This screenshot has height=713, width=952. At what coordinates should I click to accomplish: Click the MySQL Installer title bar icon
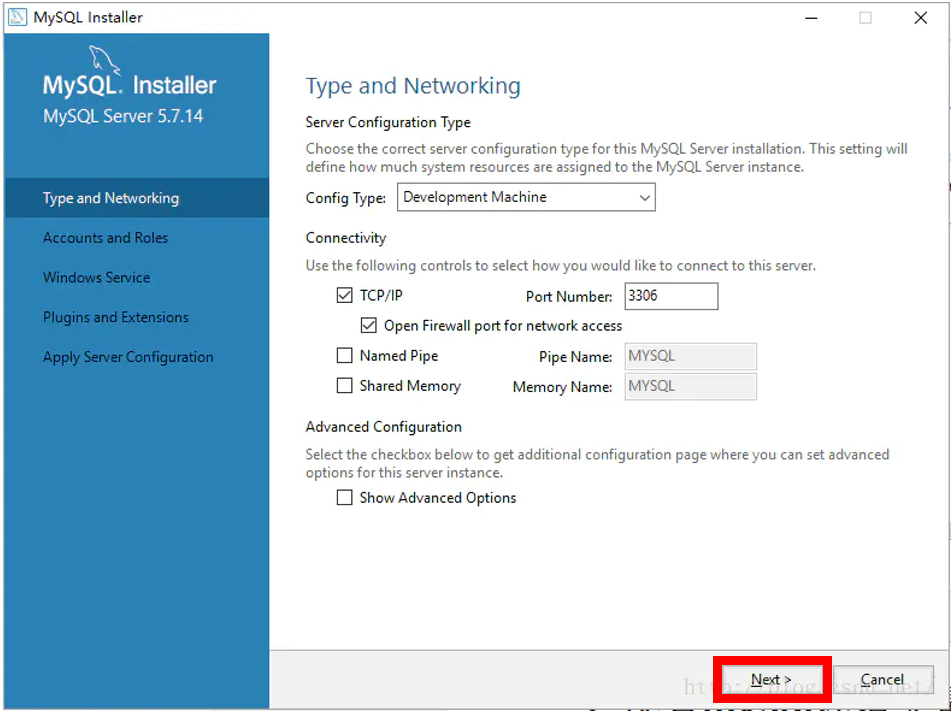17,17
